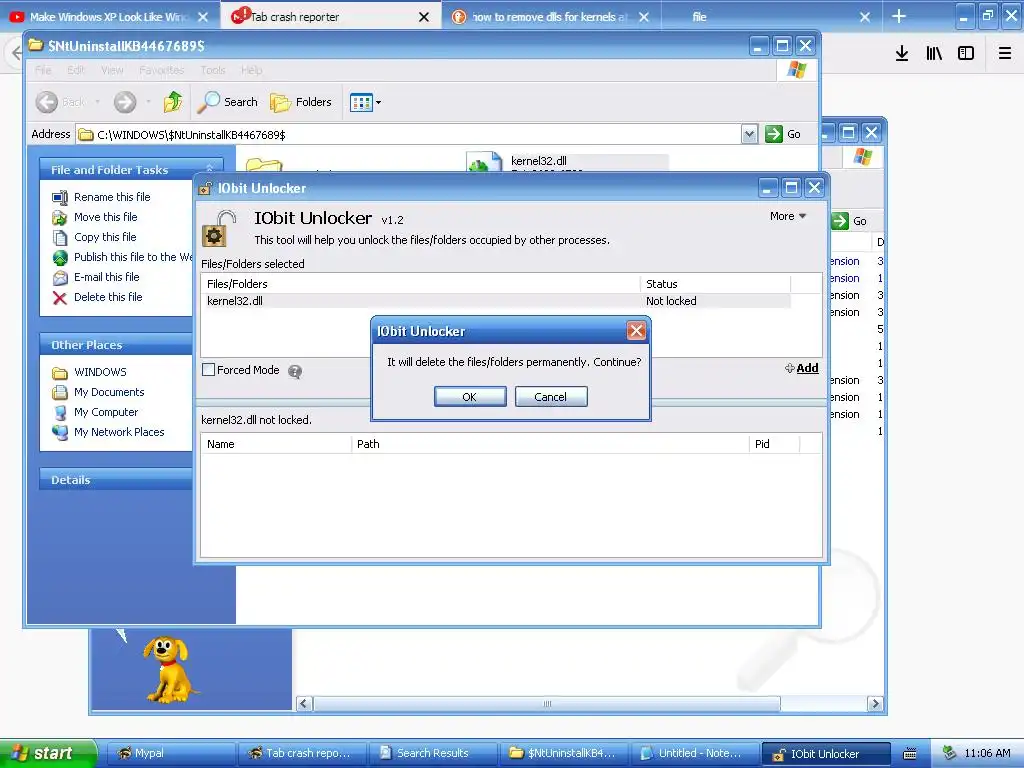Click the Windows start button
The image size is (1024, 768).
(x=48, y=753)
